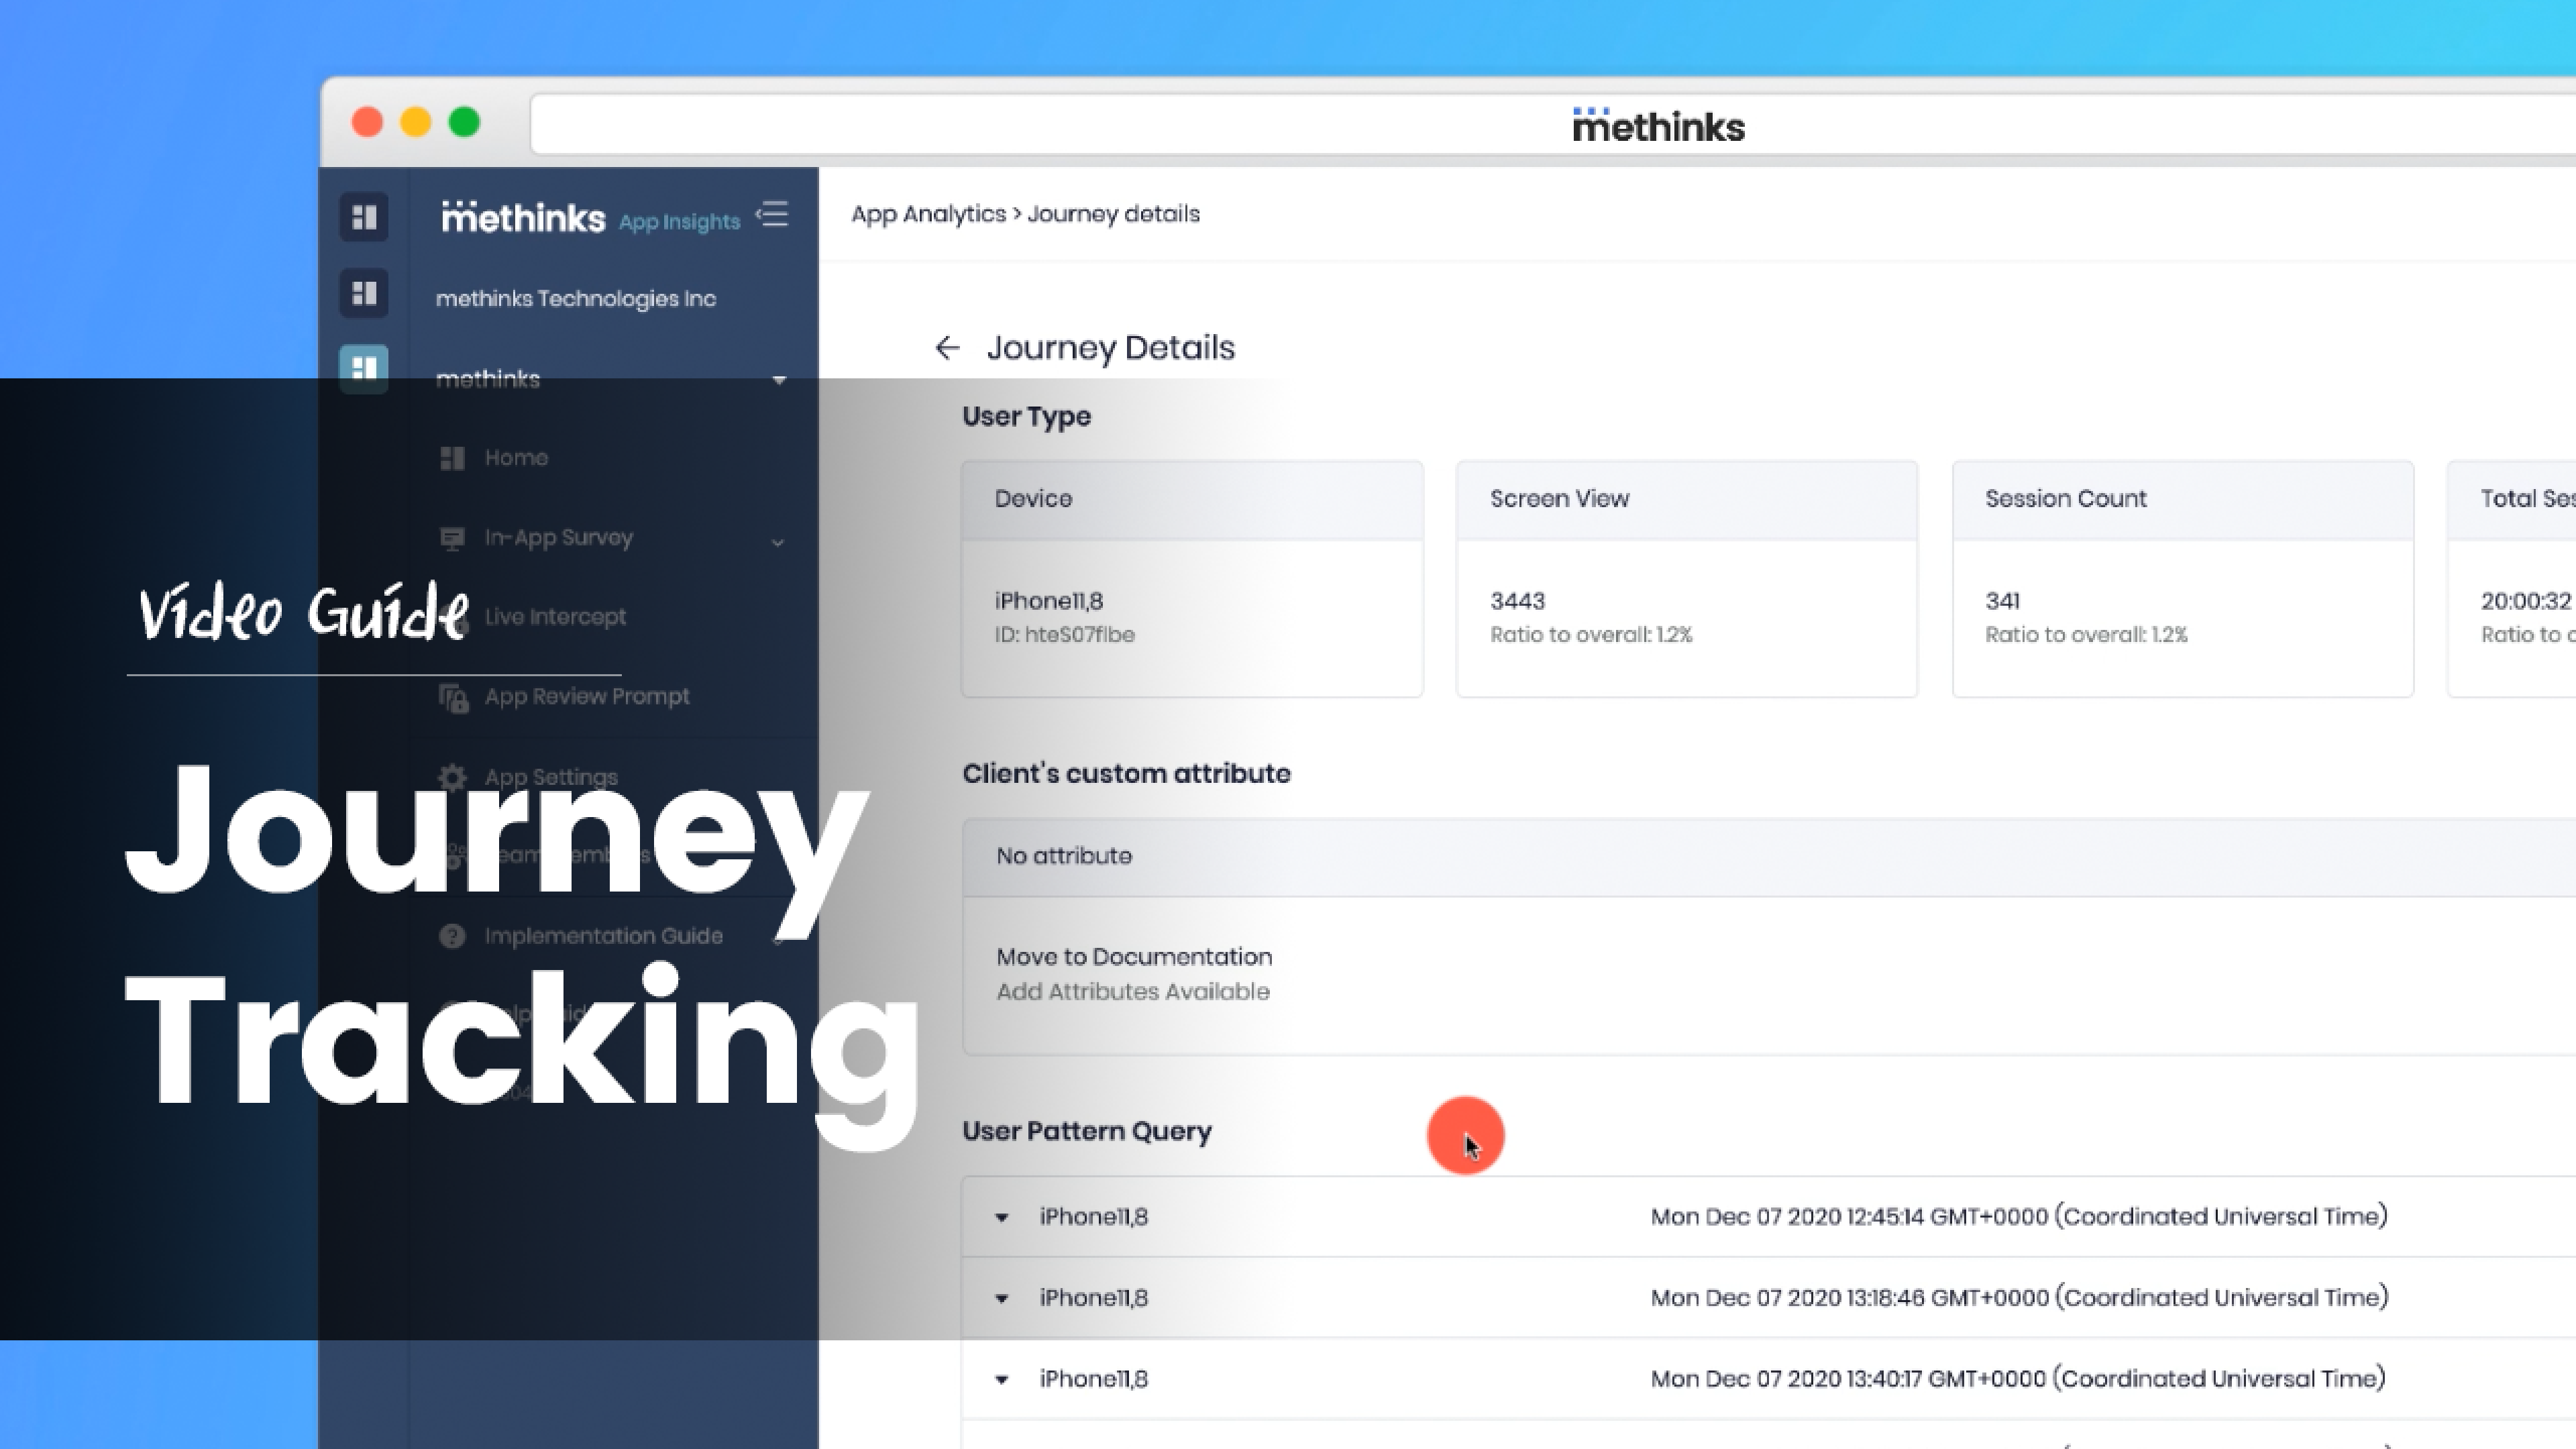Click the top dashboard grid icon in rail

tap(364, 217)
